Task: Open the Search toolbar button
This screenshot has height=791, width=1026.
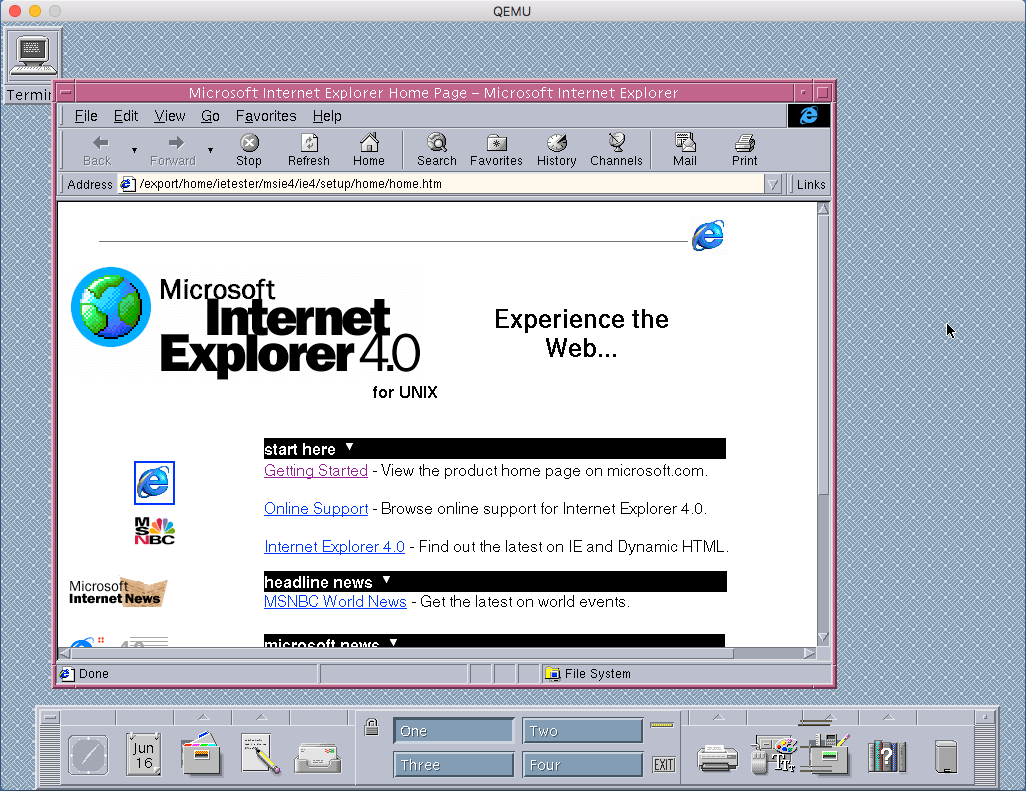Action: pyautogui.click(x=436, y=150)
